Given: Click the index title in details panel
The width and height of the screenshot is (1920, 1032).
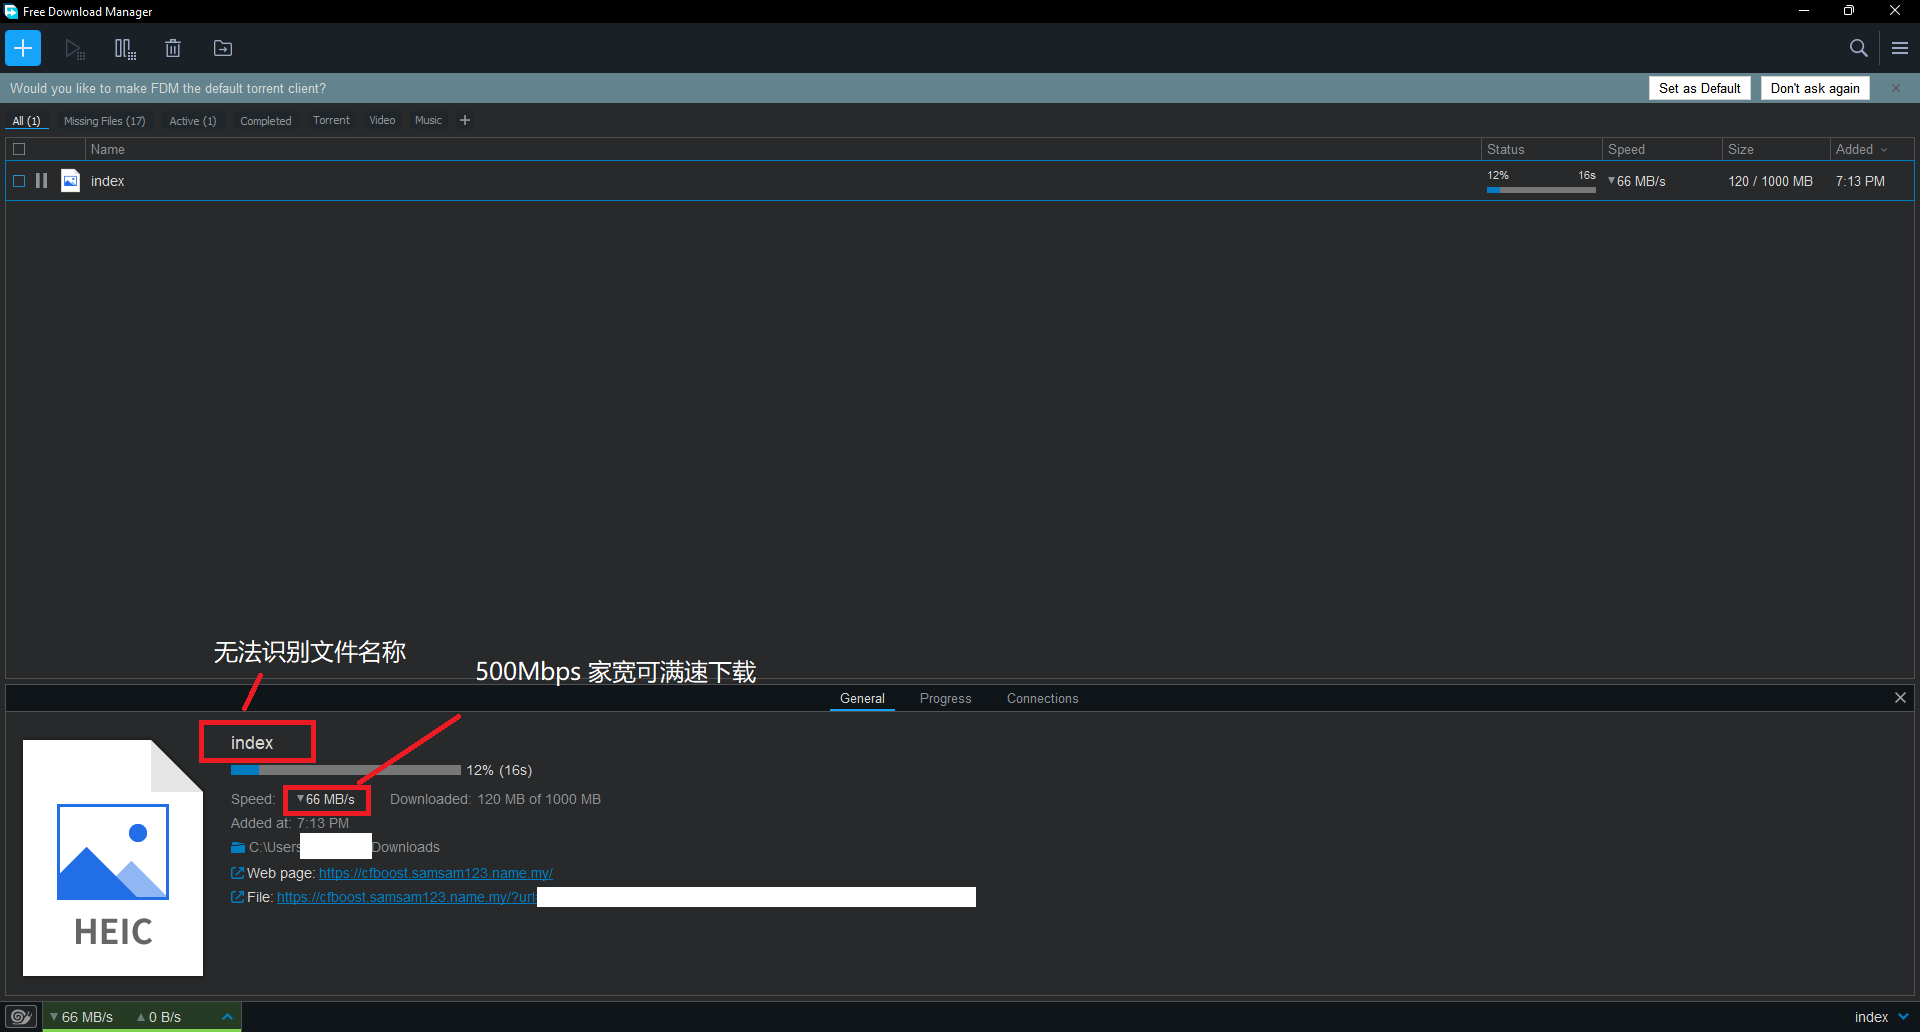Looking at the screenshot, I should 252,743.
